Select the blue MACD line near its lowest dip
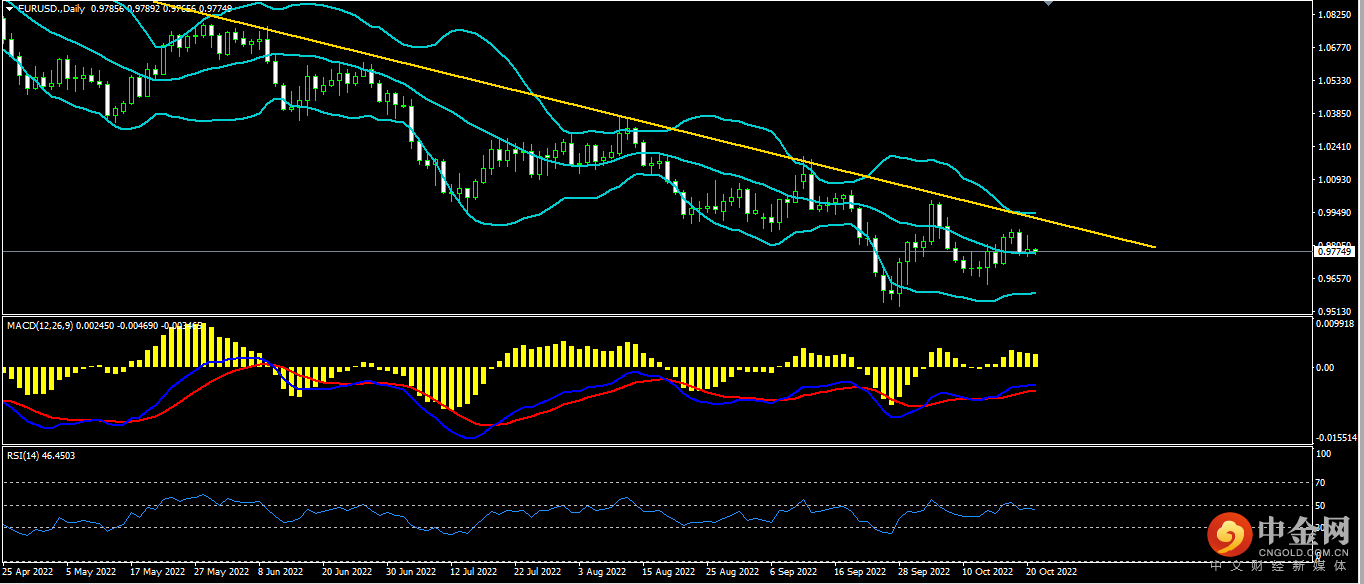Viewport: 1364px width, 584px height. 466,437
